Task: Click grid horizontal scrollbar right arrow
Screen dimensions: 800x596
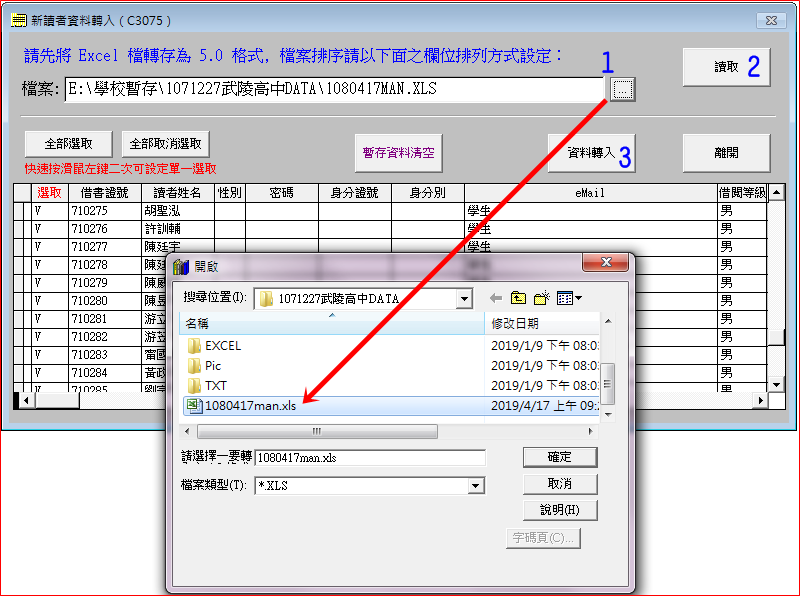Action: pyautogui.click(x=760, y=401)
